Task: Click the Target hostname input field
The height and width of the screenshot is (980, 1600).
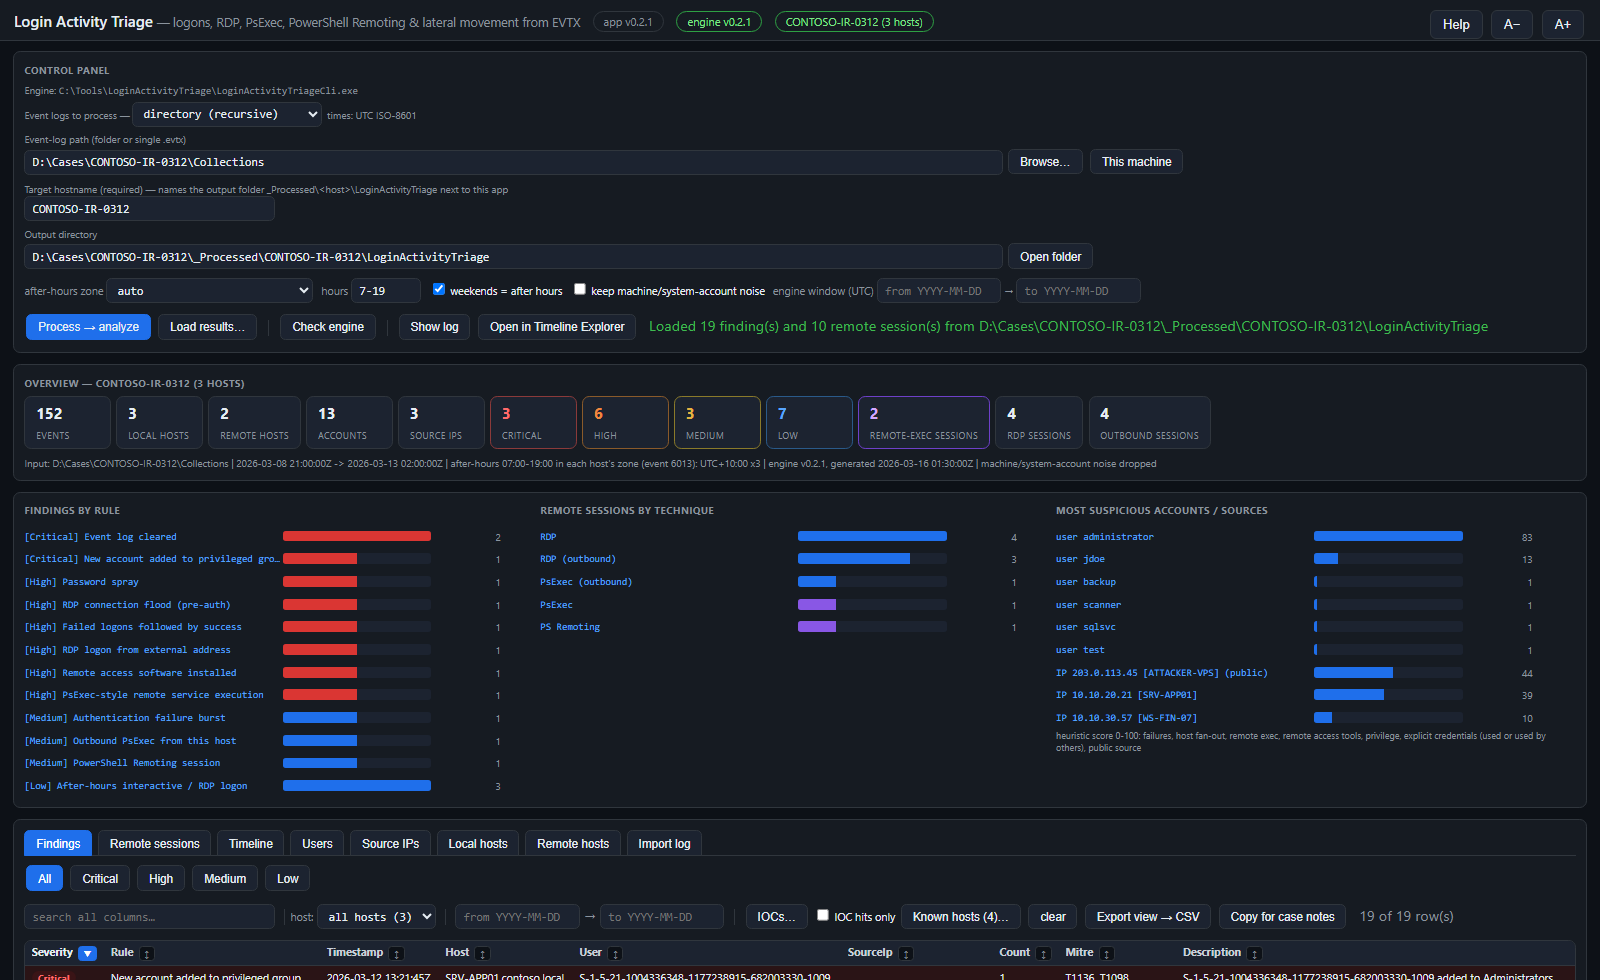Action: pyautogui.click(x=150, y=209)
